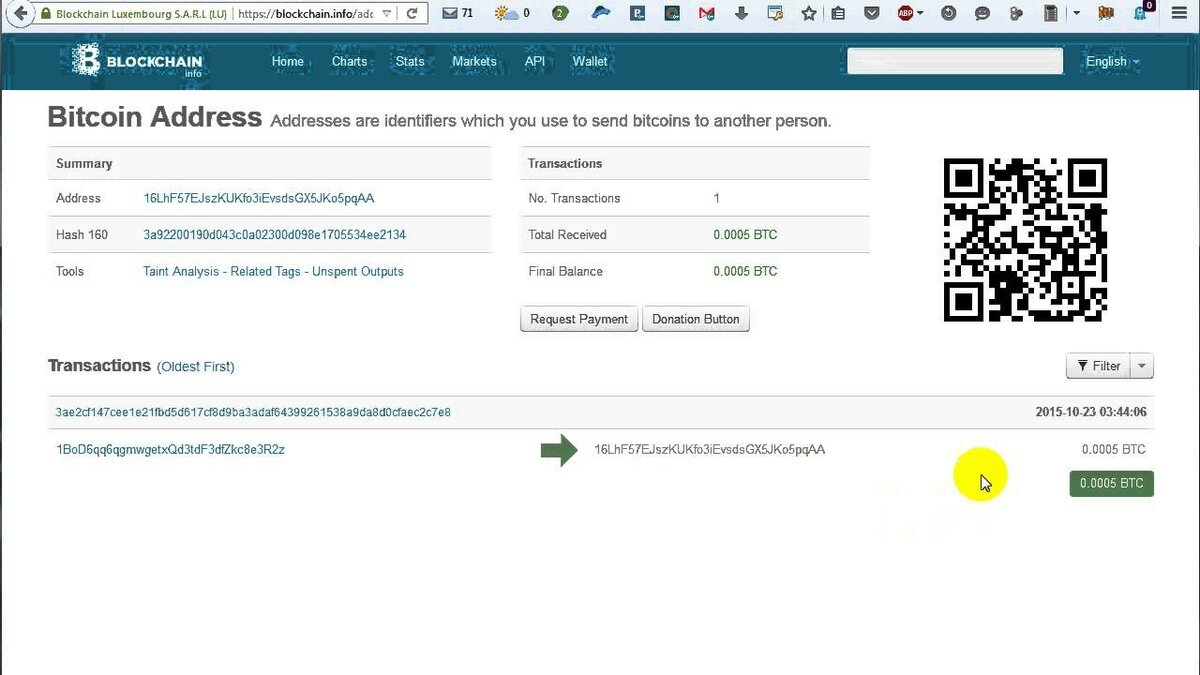Click the dark square circle toolbar icon
Screen dimensions: 1200x675
(673, 14)
